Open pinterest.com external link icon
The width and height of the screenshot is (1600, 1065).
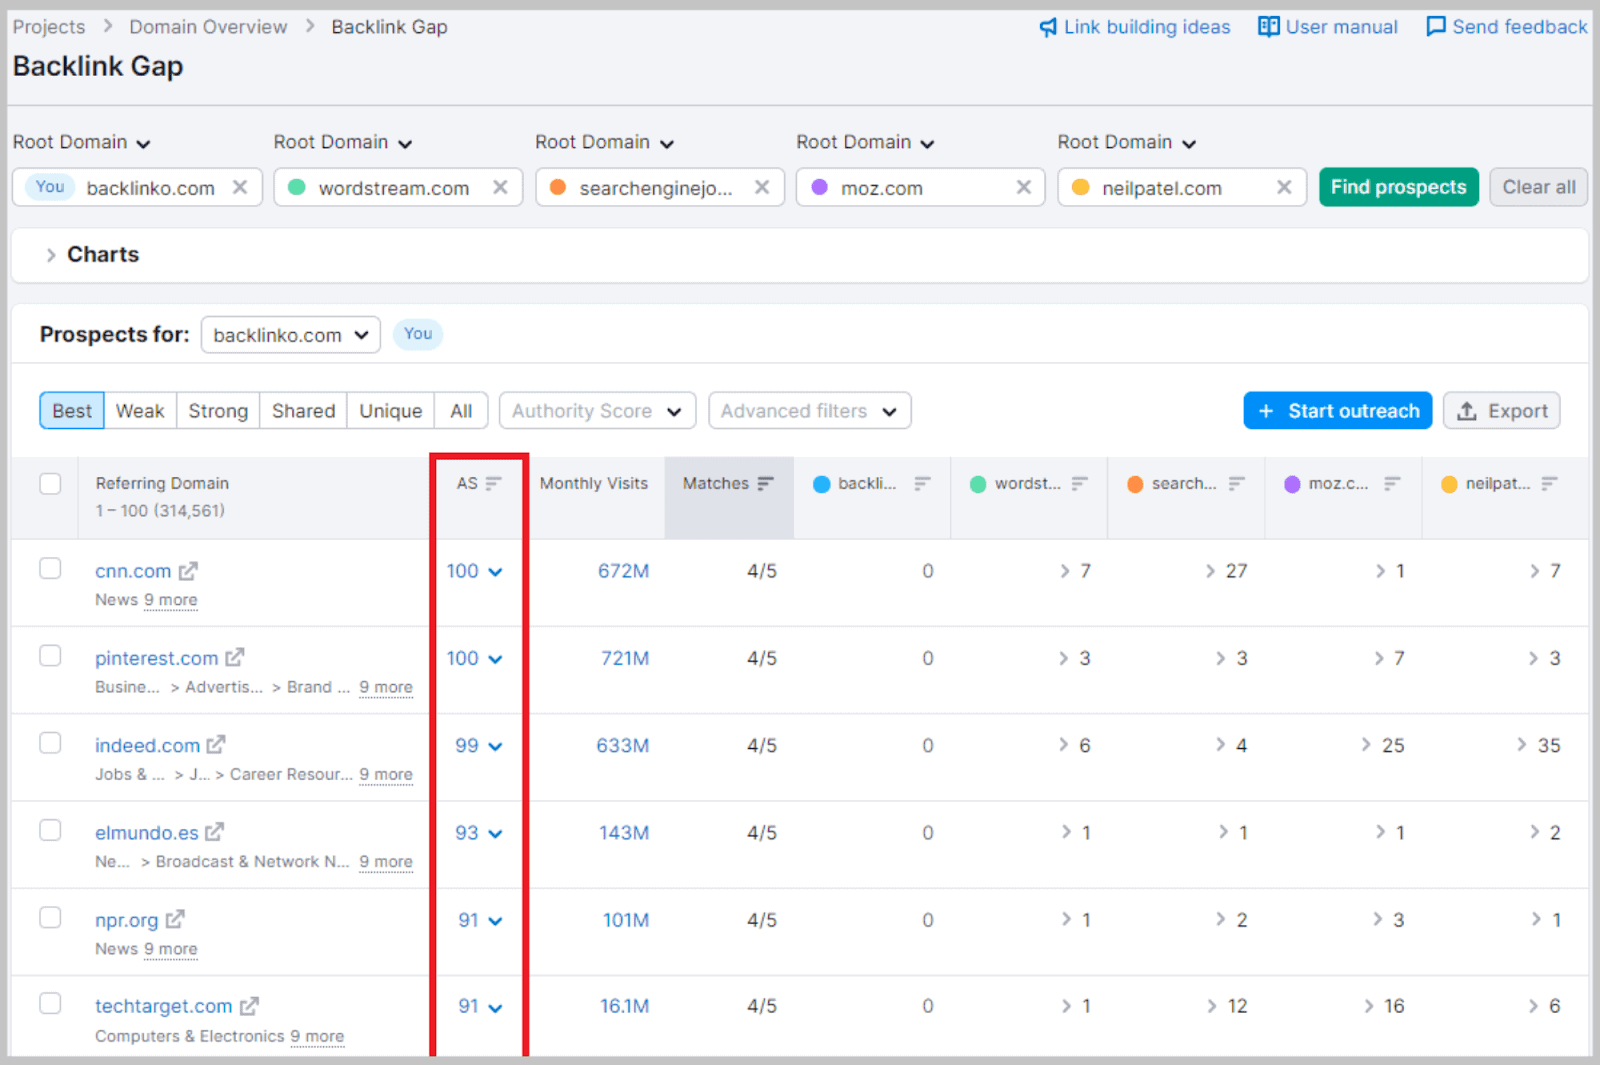(x=235, y=658)
